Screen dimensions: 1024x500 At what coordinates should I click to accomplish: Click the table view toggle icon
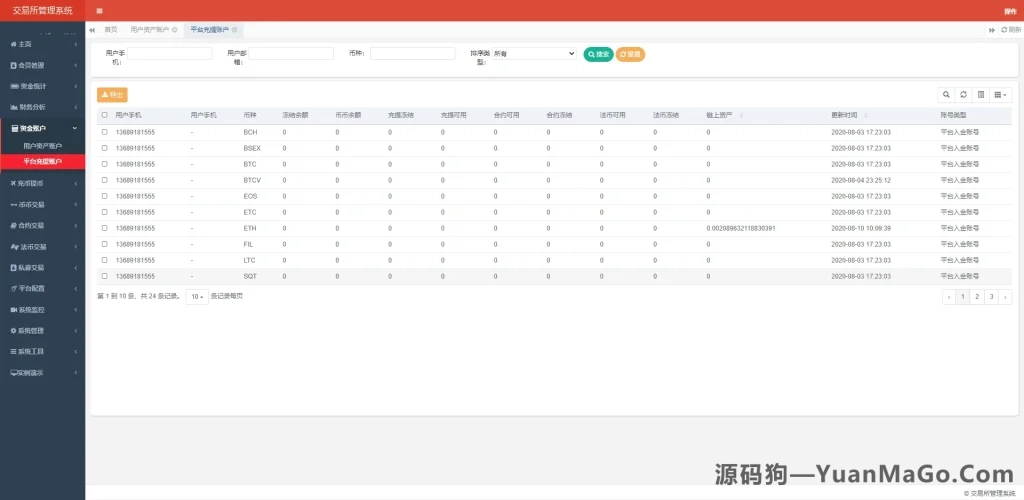(x=981, y=95)
